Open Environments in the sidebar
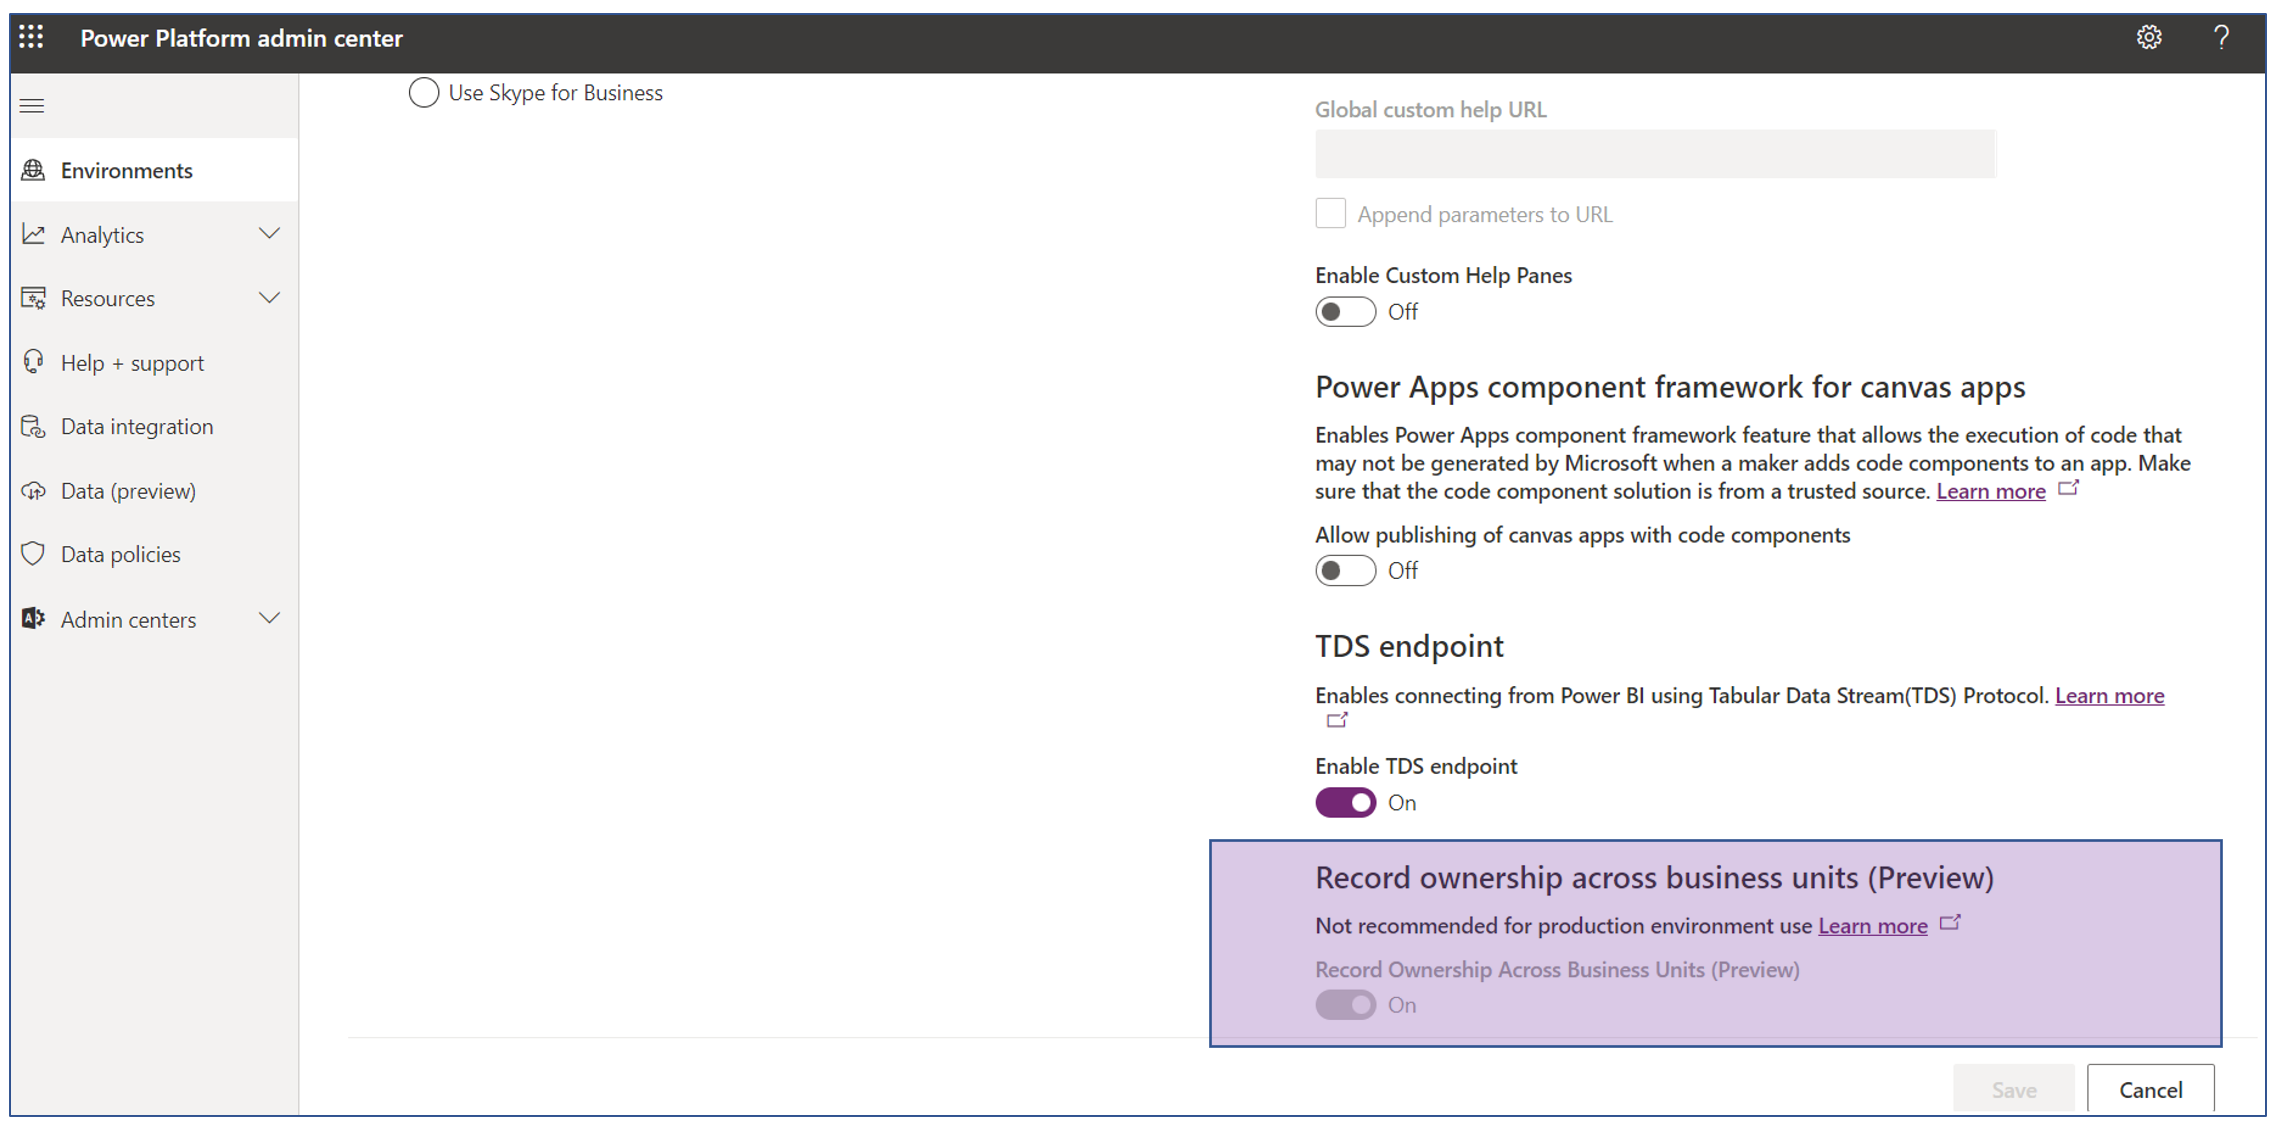The image size is (2280, 1130). click(126, 171)
